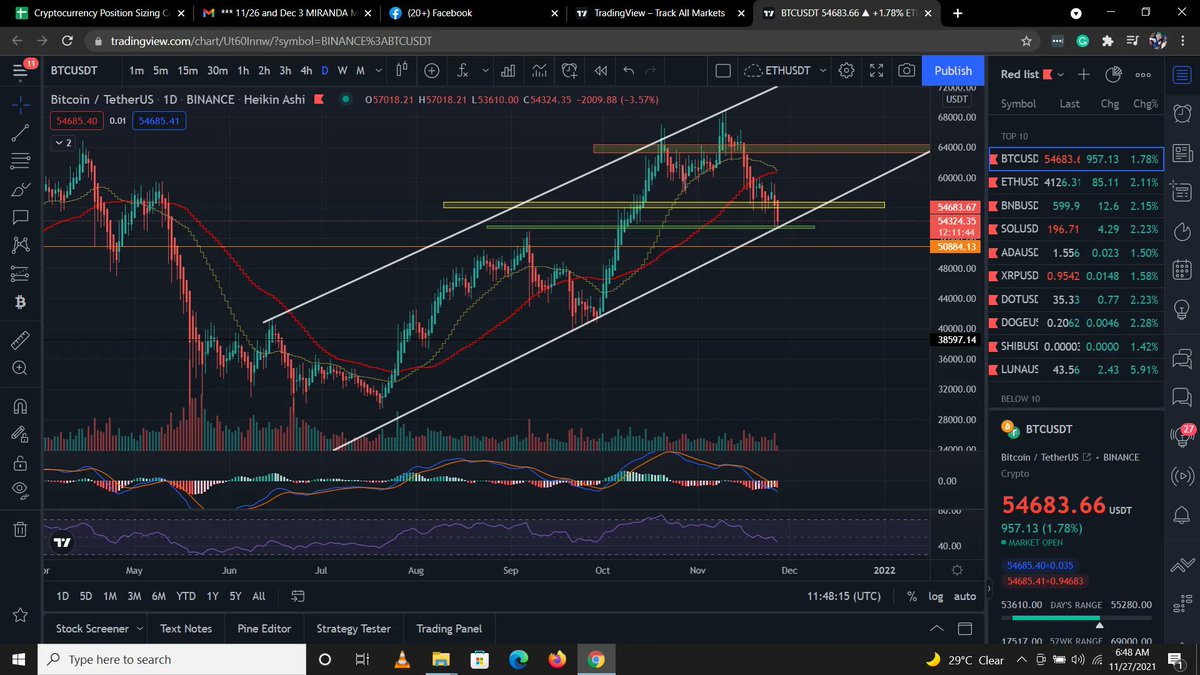This screenshot has height=675, width=1200.
Task: Open financials bar chart icon
Action: click(x=508, y=71)
